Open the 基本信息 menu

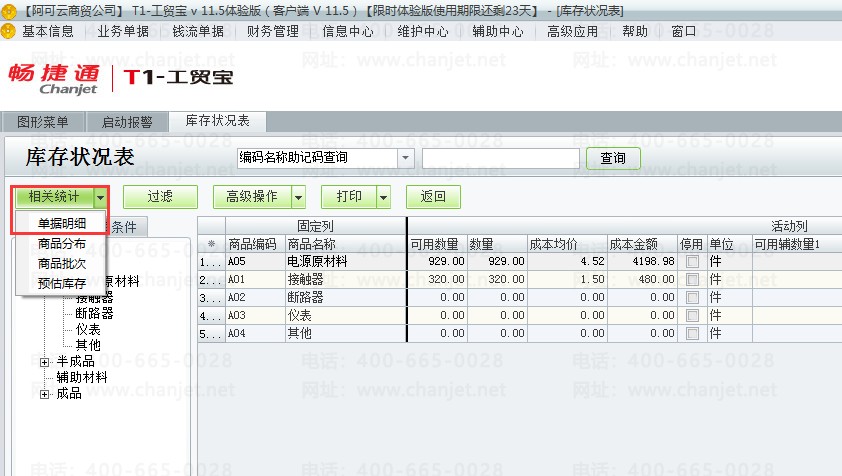tap(48, 31)
